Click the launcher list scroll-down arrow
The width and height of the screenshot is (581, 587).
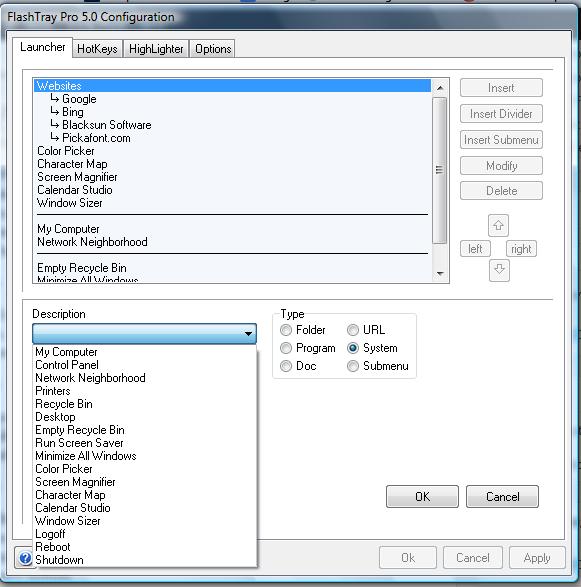[440, 274]
